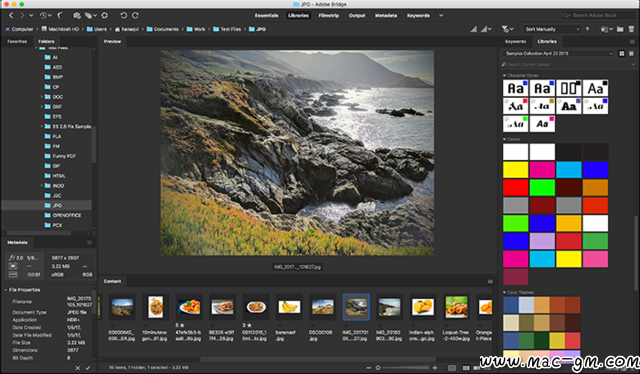Open Metadata panel options menu icon
The height and width of the screenshot is (374, 640).
click(89, 243)
